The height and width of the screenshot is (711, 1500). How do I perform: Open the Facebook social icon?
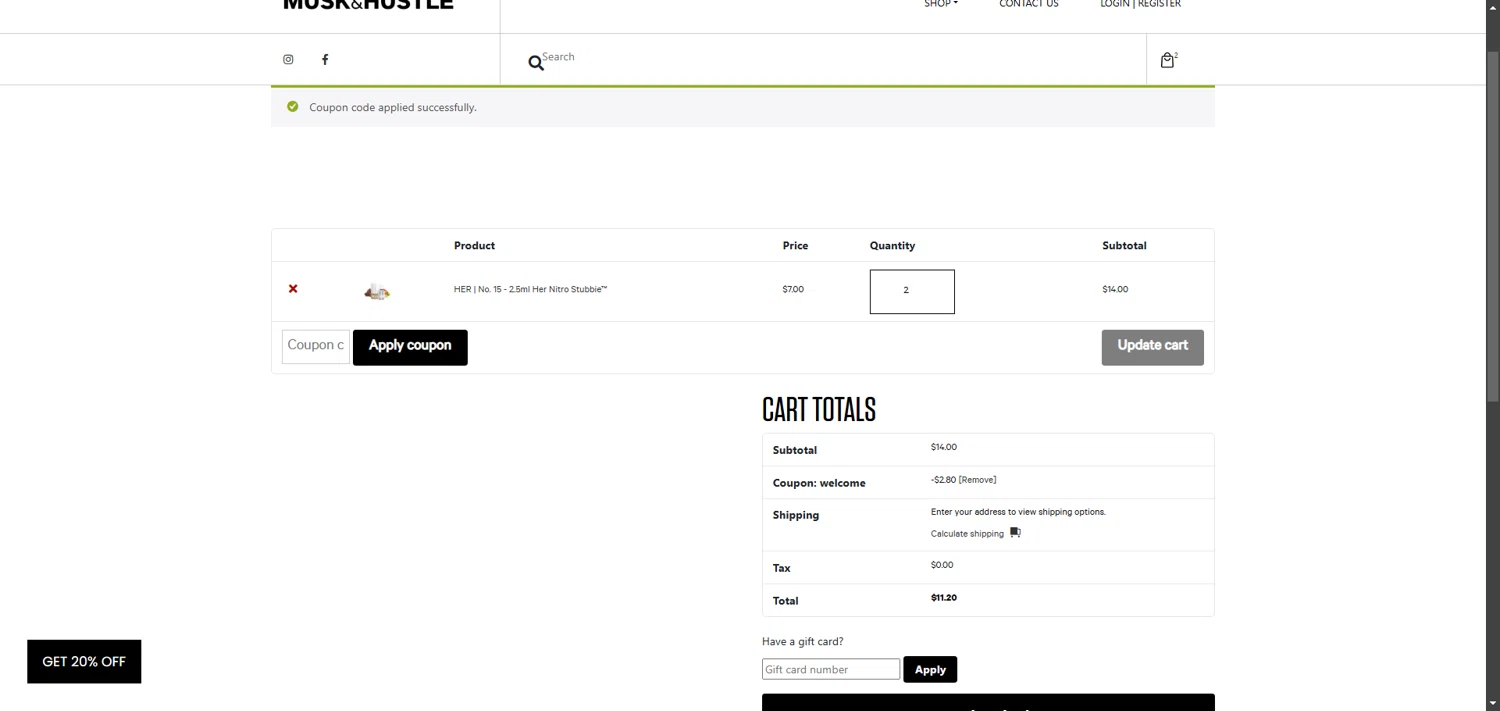(325, 59)
